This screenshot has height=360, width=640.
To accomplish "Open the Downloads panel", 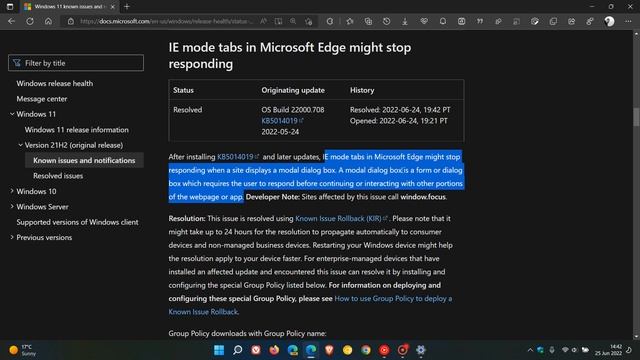I will tap(405, 21).
